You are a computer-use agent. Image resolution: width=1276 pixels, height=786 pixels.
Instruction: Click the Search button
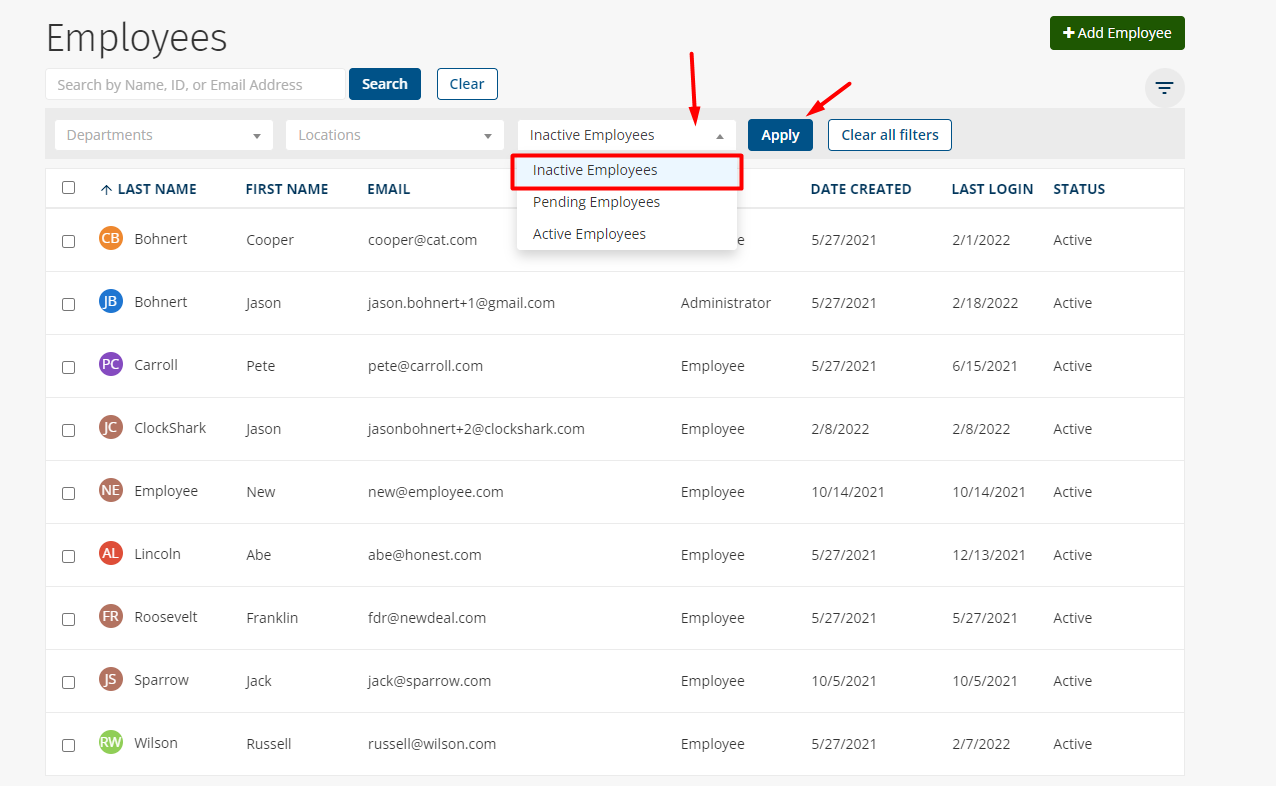point(385,84)
